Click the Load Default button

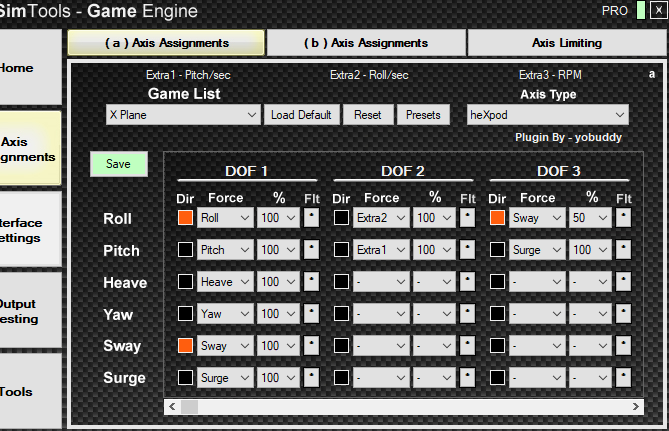click(301, 115)
